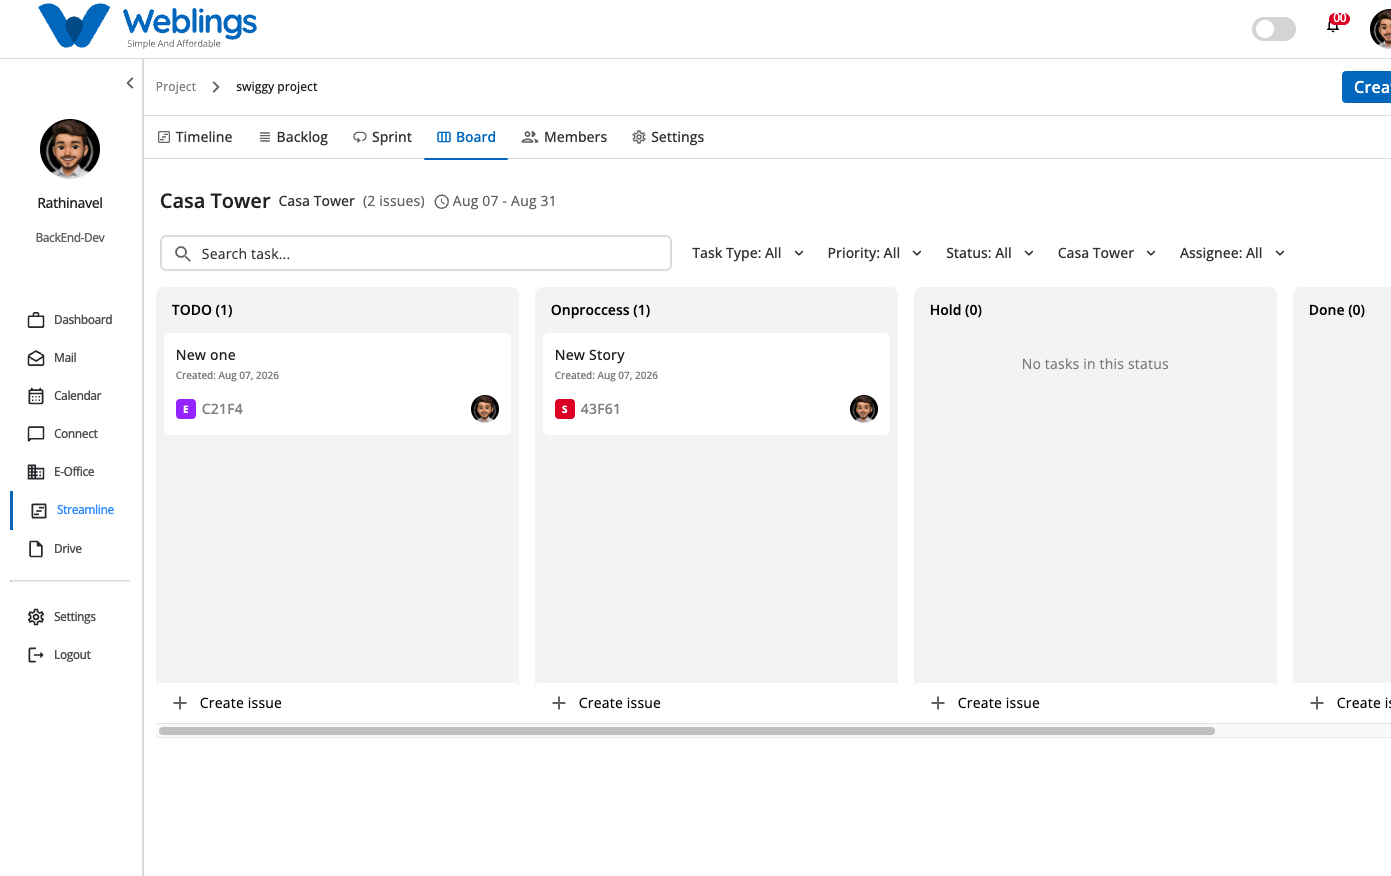Open the Status filter dropdown
This screenshot has width=1391, height=876.
pyautogui.click(x=990, y=253)
